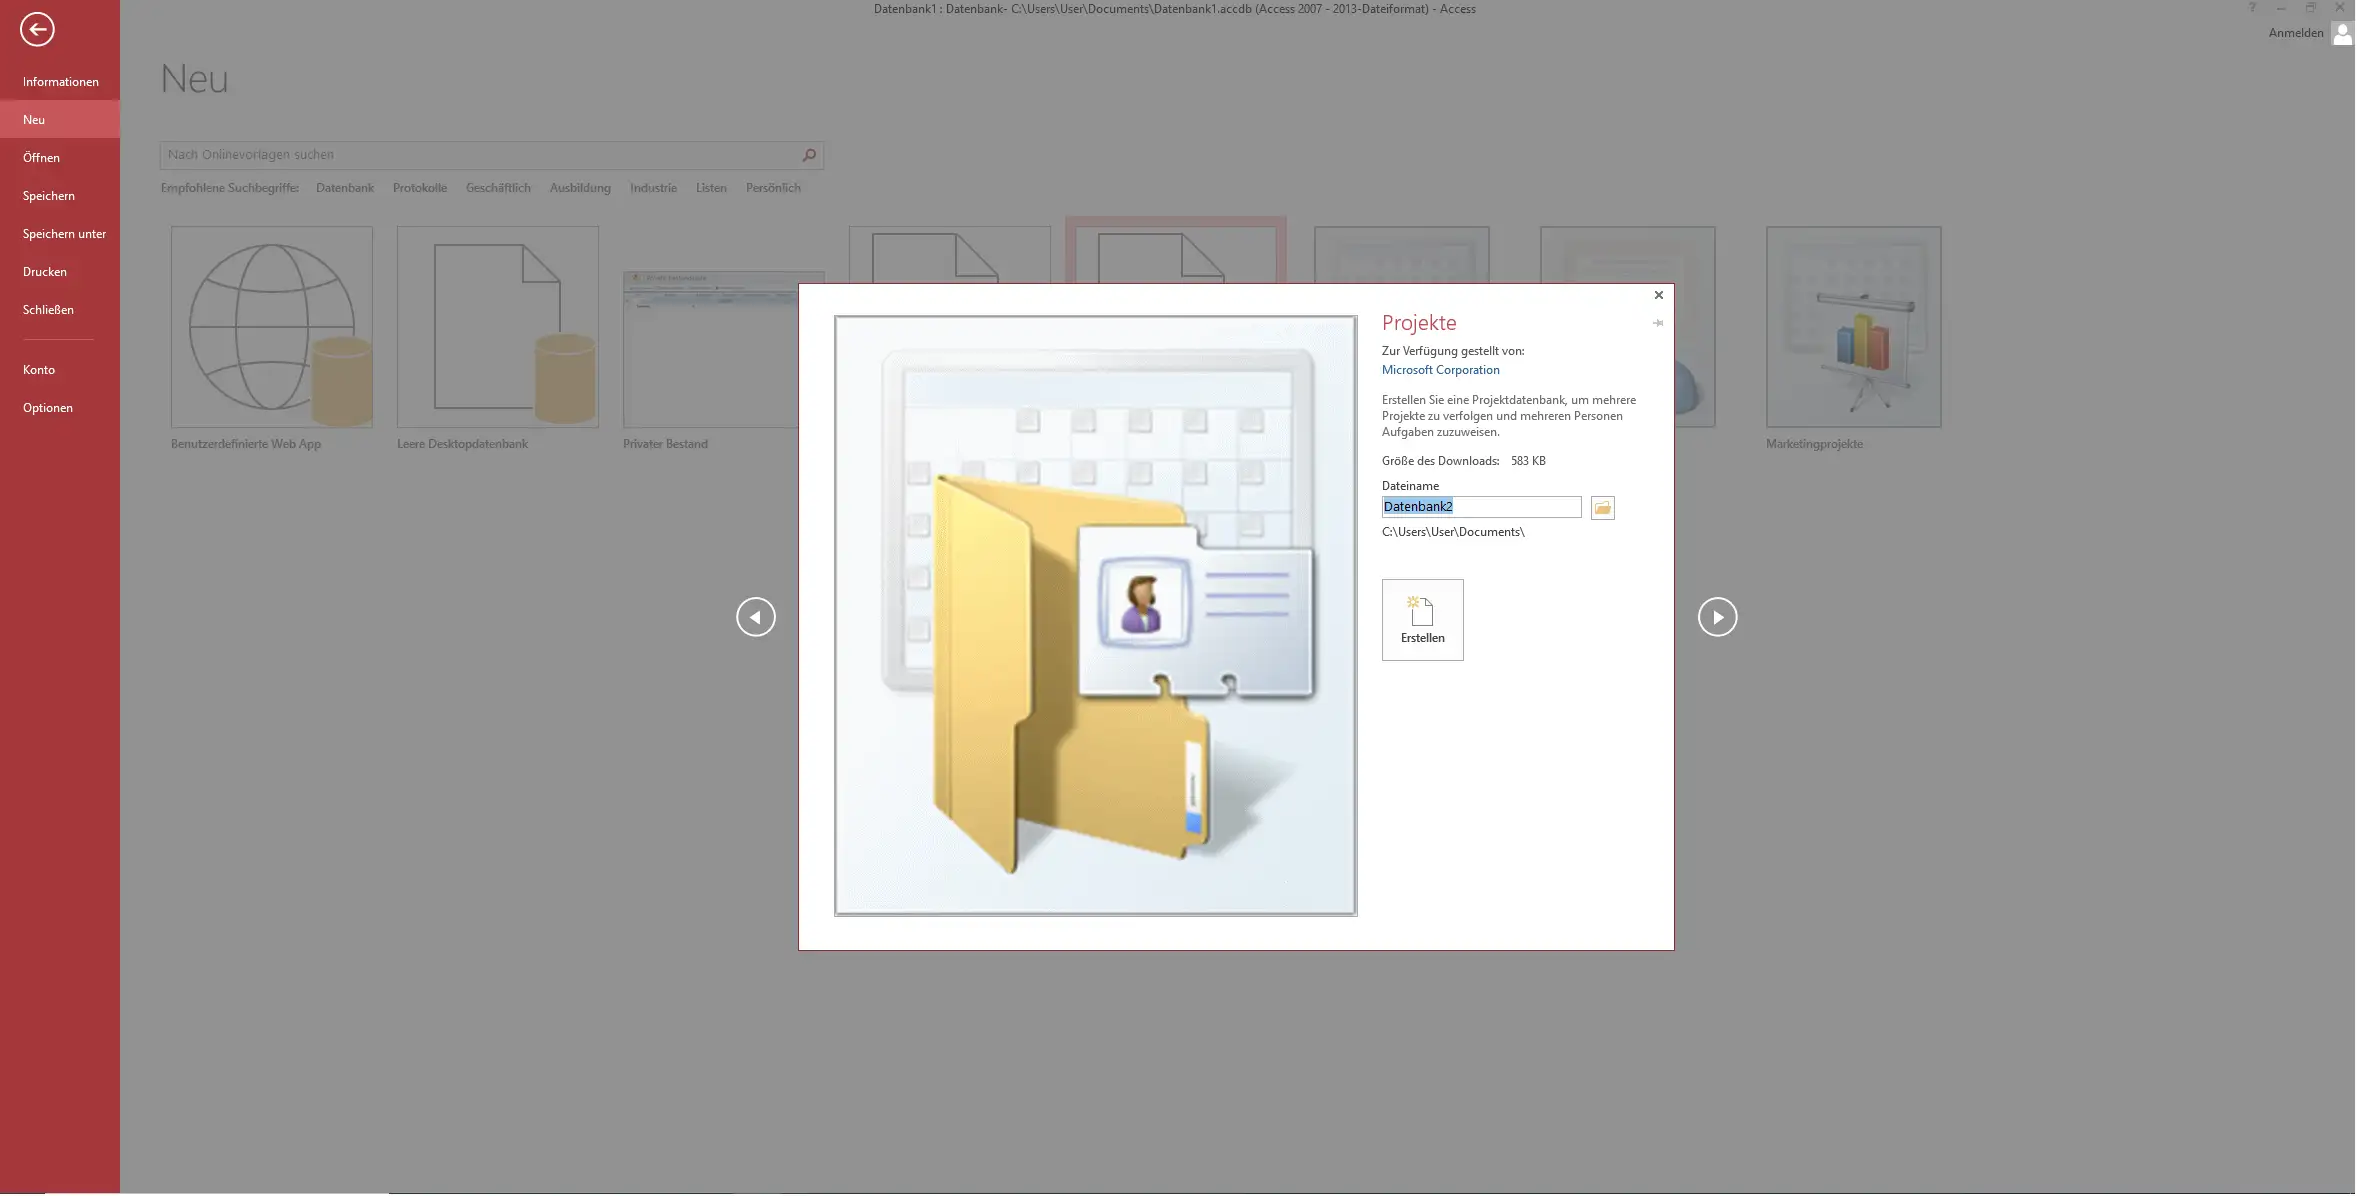Pin the Projekte template to the list
2357x1196 pixels.
coord(1657,323)
